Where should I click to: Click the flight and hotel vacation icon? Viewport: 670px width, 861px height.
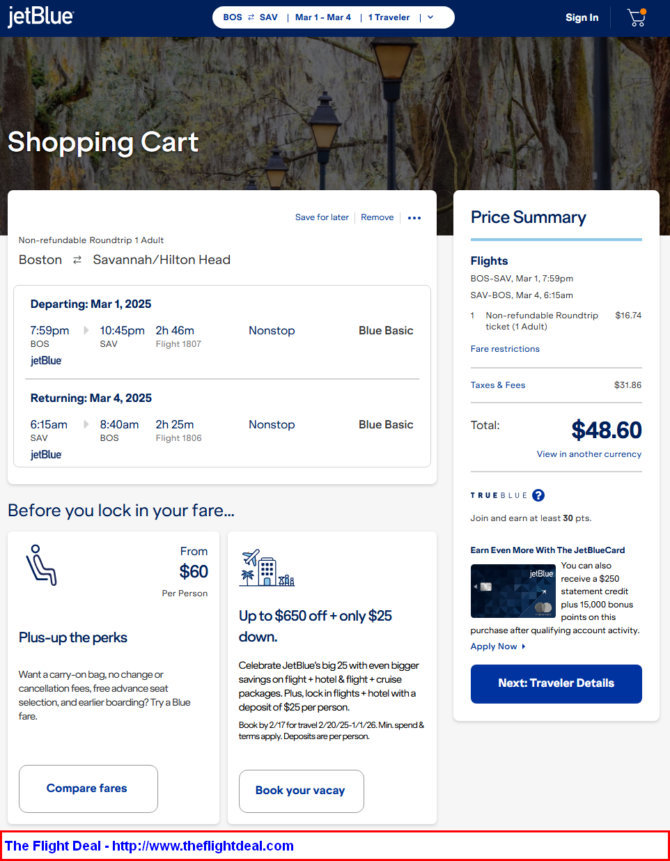click(267, 568)
